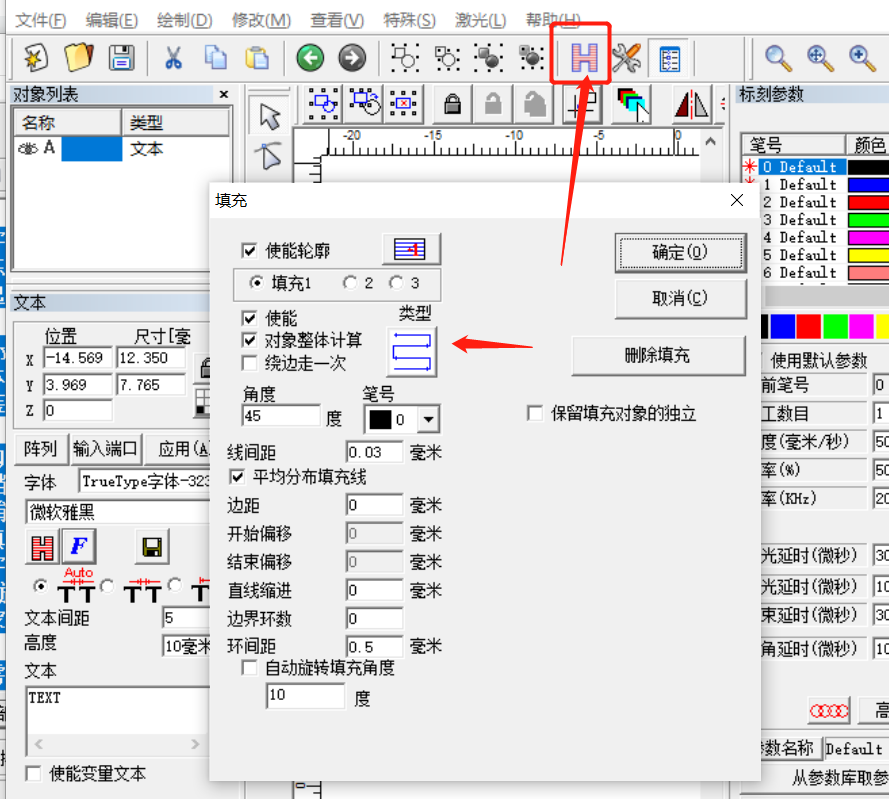Unlock object with gray open padlock
This screenshot has height=799, width=889.
pyautogui.click(x=493, y=104)
